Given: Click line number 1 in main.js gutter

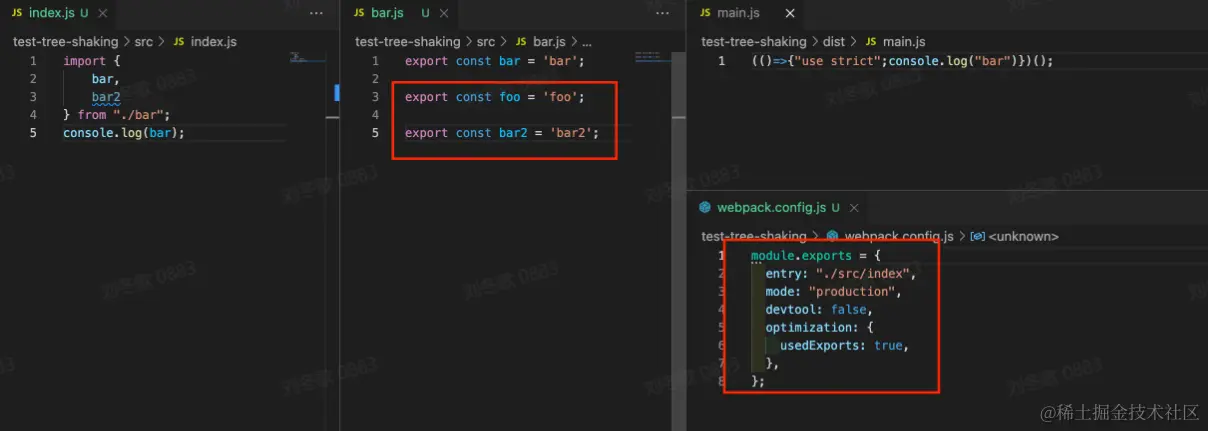Looking at the screenshot, I should (x=721, y=61).
